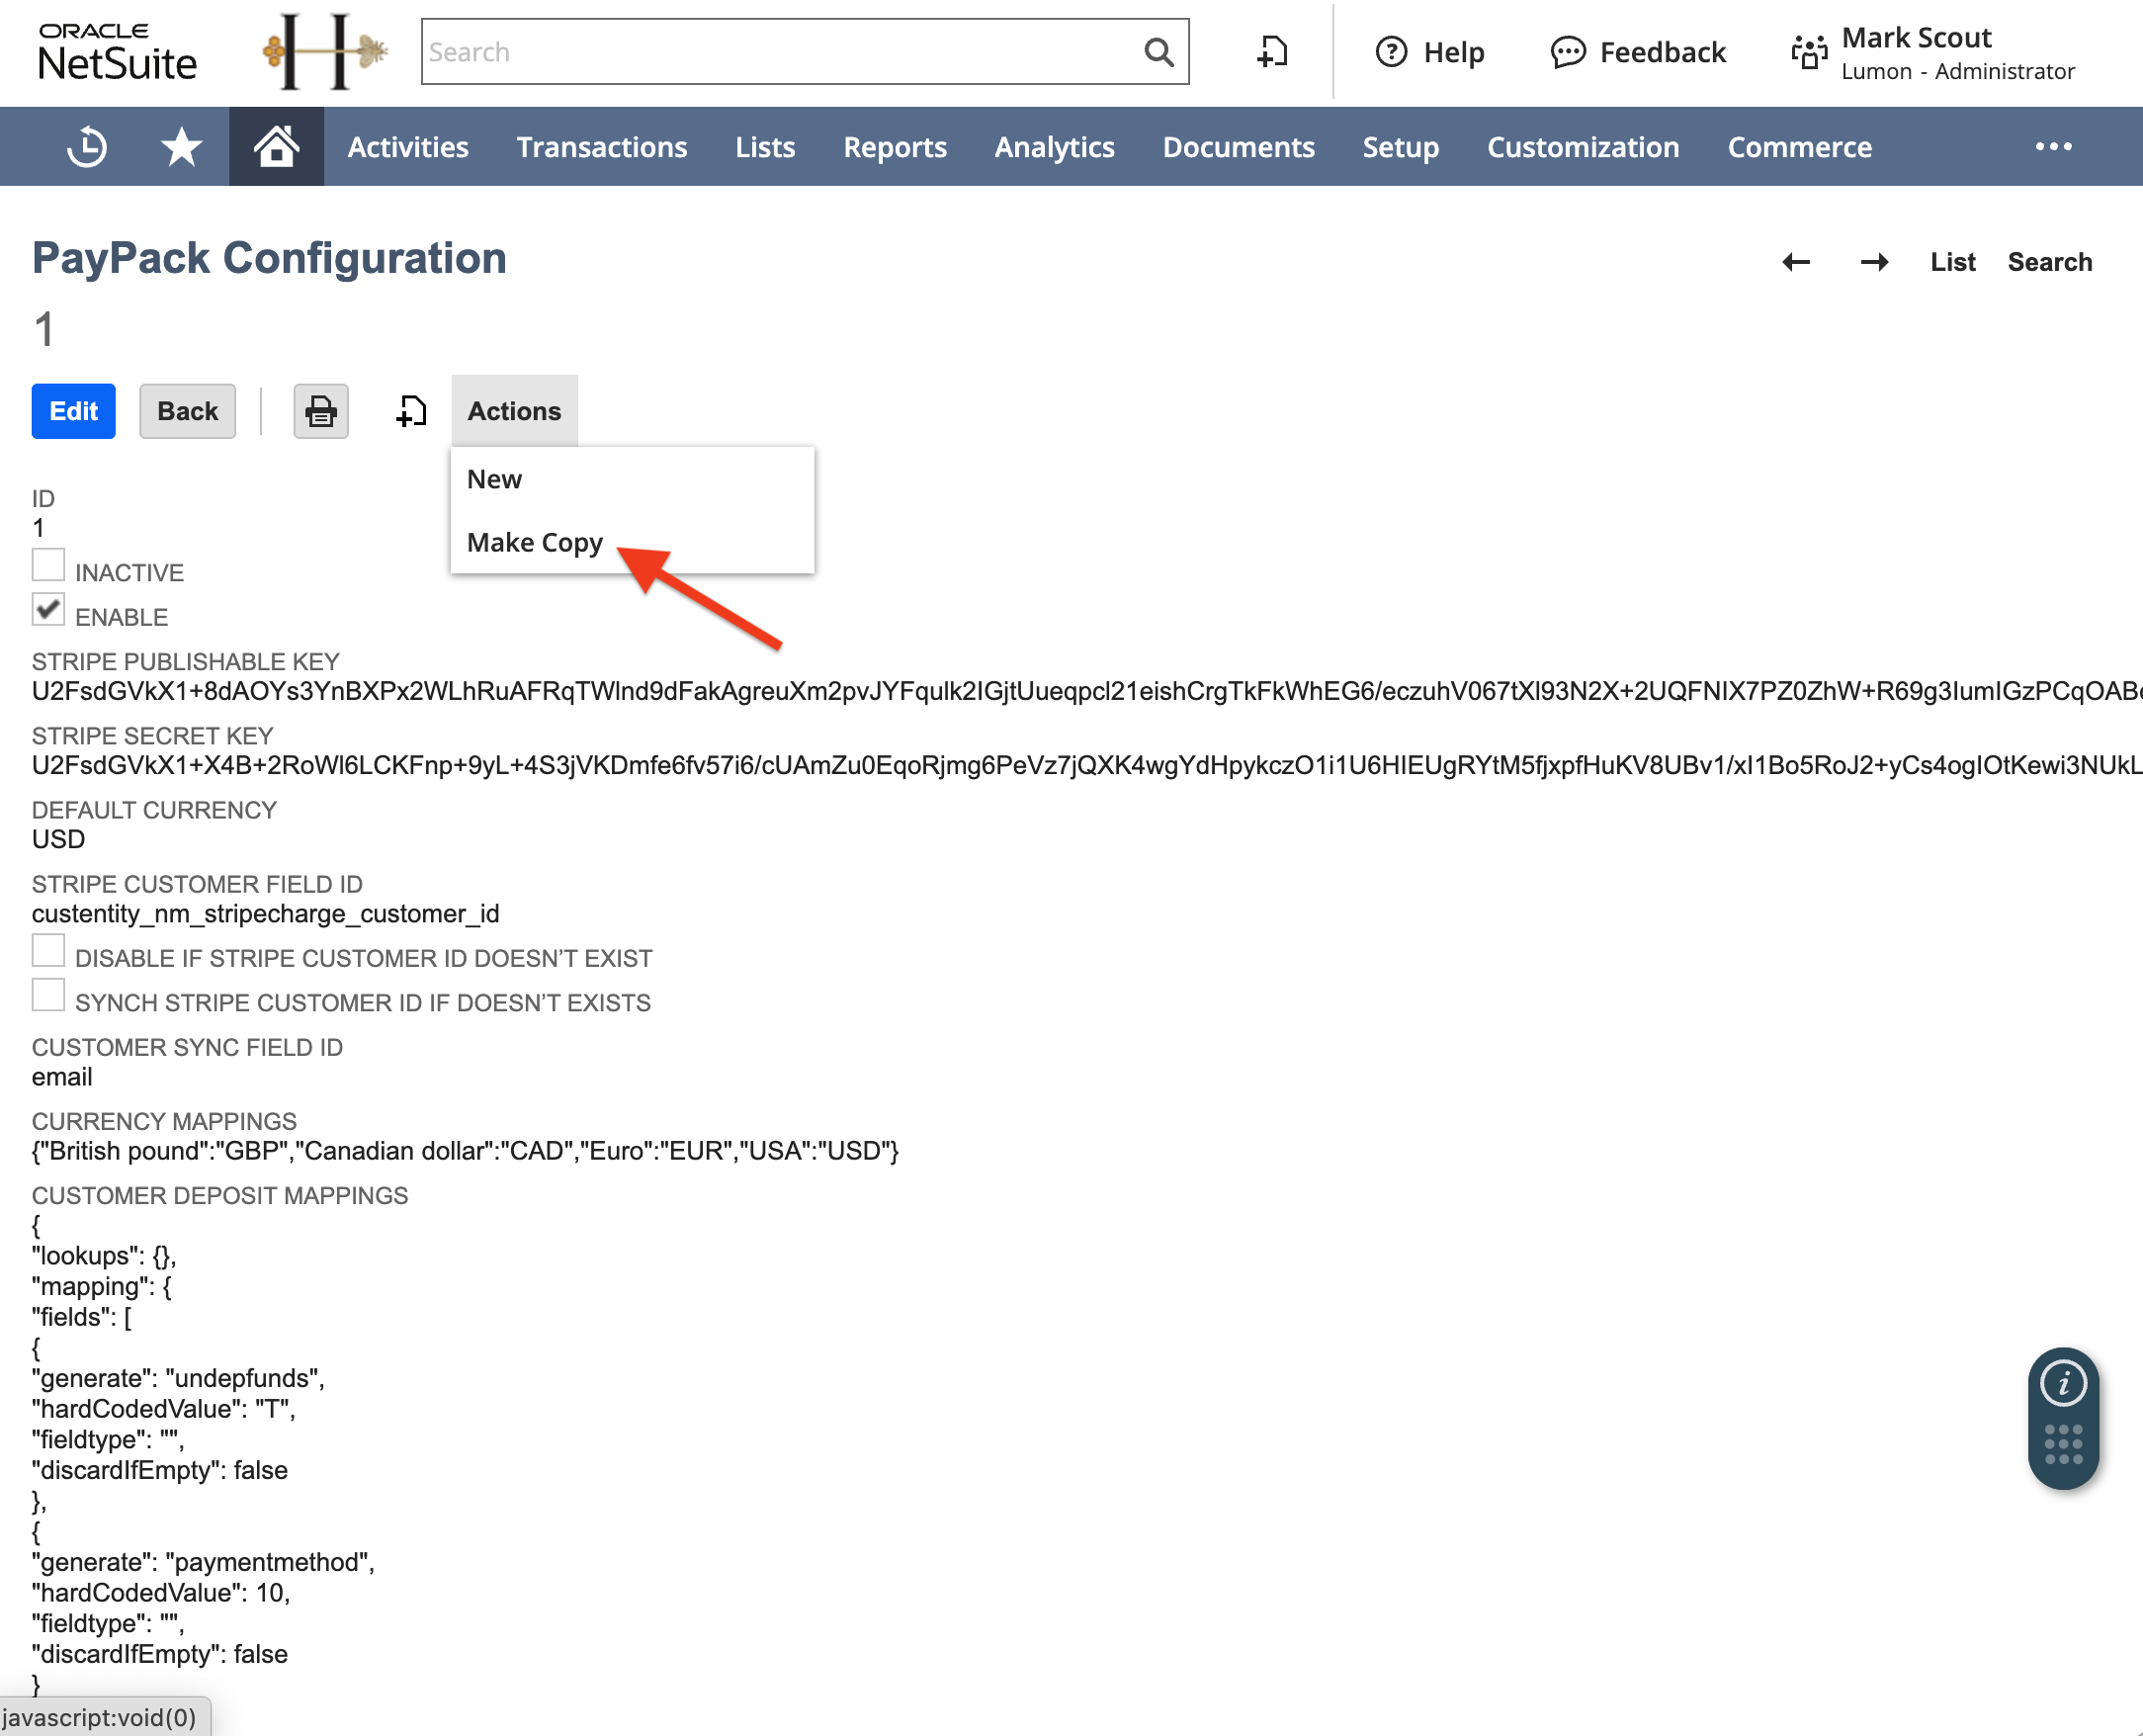Click the search magnifier icon
Viewport: 2143px width, 1736px height.
pyautogui.click(x=1158, y=52)
